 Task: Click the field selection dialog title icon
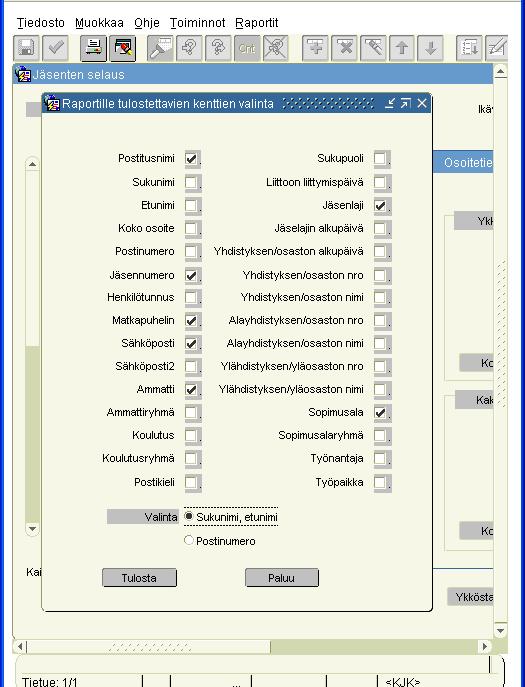[52, 103]
